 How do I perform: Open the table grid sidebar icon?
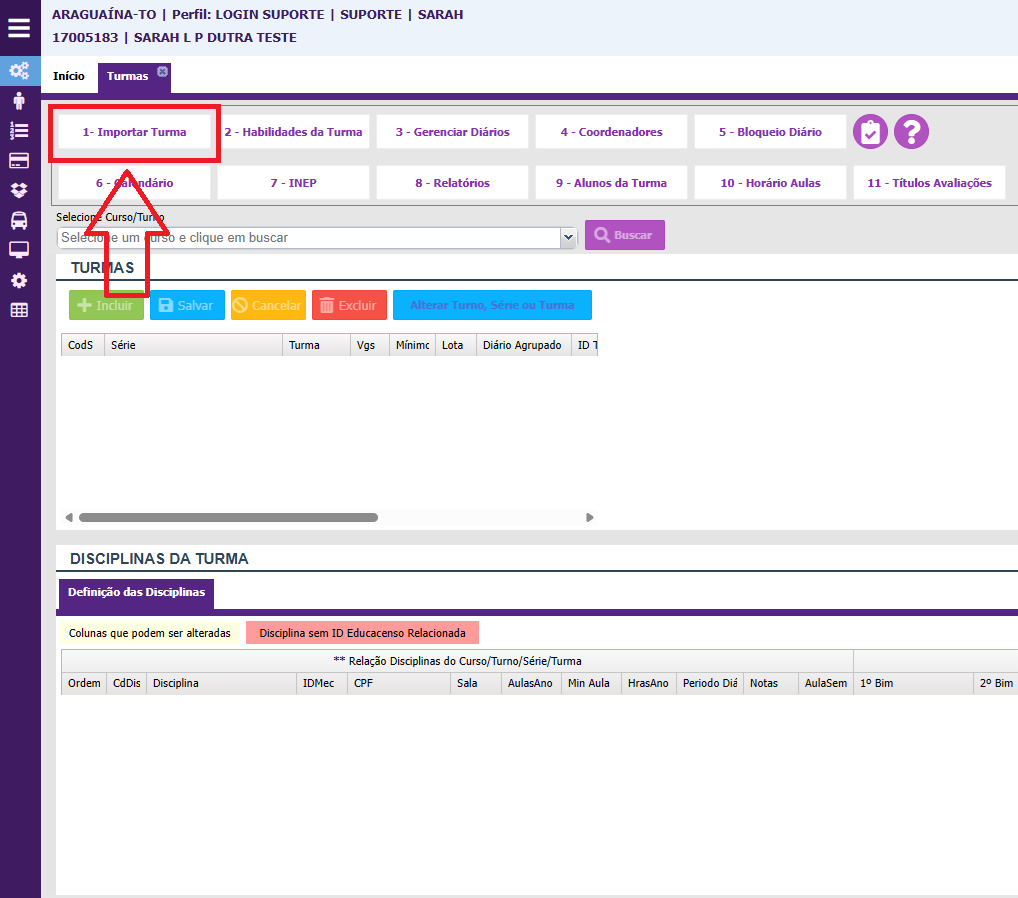click(x=19, y=310)
